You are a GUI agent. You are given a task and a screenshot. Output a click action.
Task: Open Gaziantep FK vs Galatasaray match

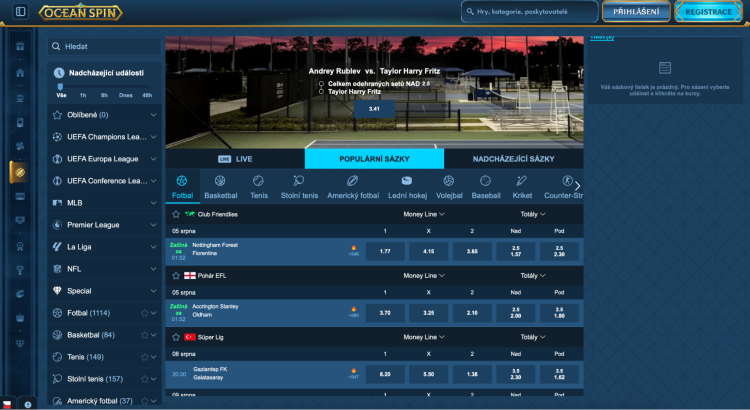(x=210, y=373)
